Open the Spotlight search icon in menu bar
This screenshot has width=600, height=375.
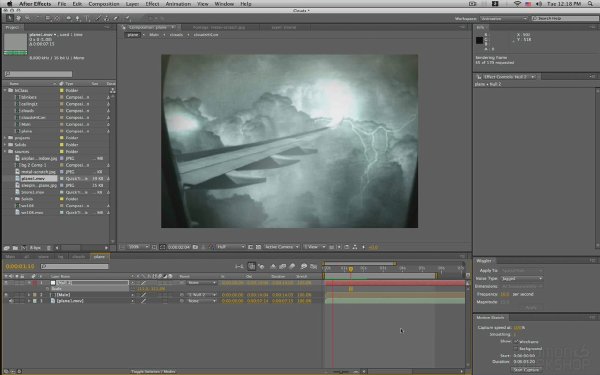(x=590, y=4)
